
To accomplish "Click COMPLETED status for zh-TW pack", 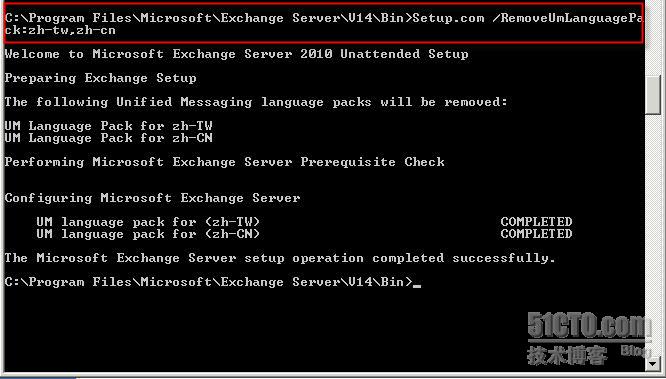I will click(536, 222).
